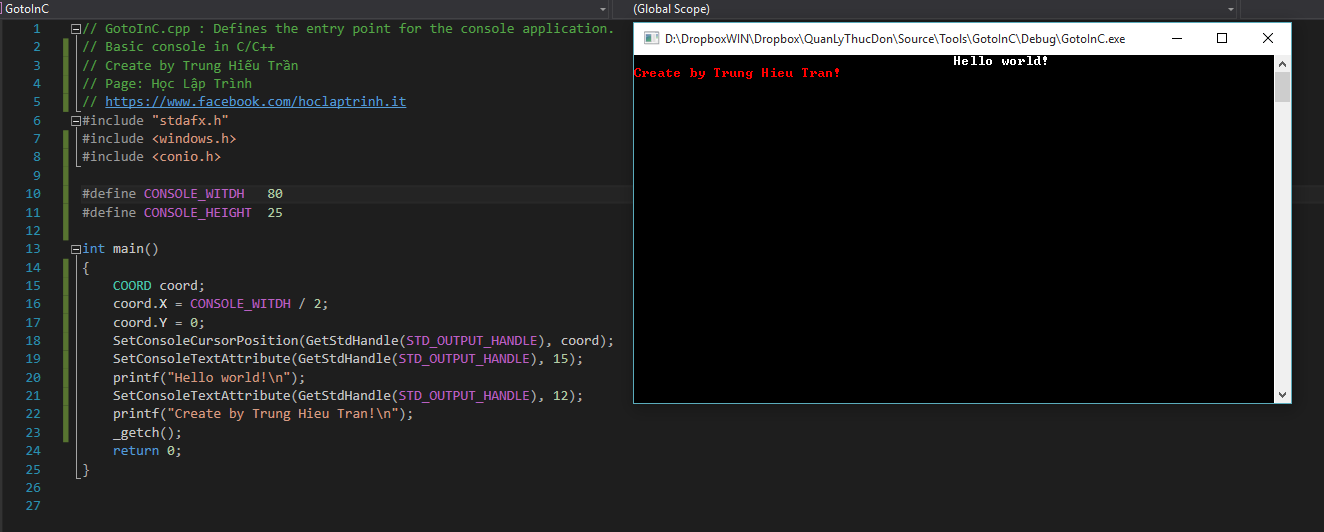Collapse the int main() function block
Viewport: 1324px width, 532px height.
click(x=77, y=249)
